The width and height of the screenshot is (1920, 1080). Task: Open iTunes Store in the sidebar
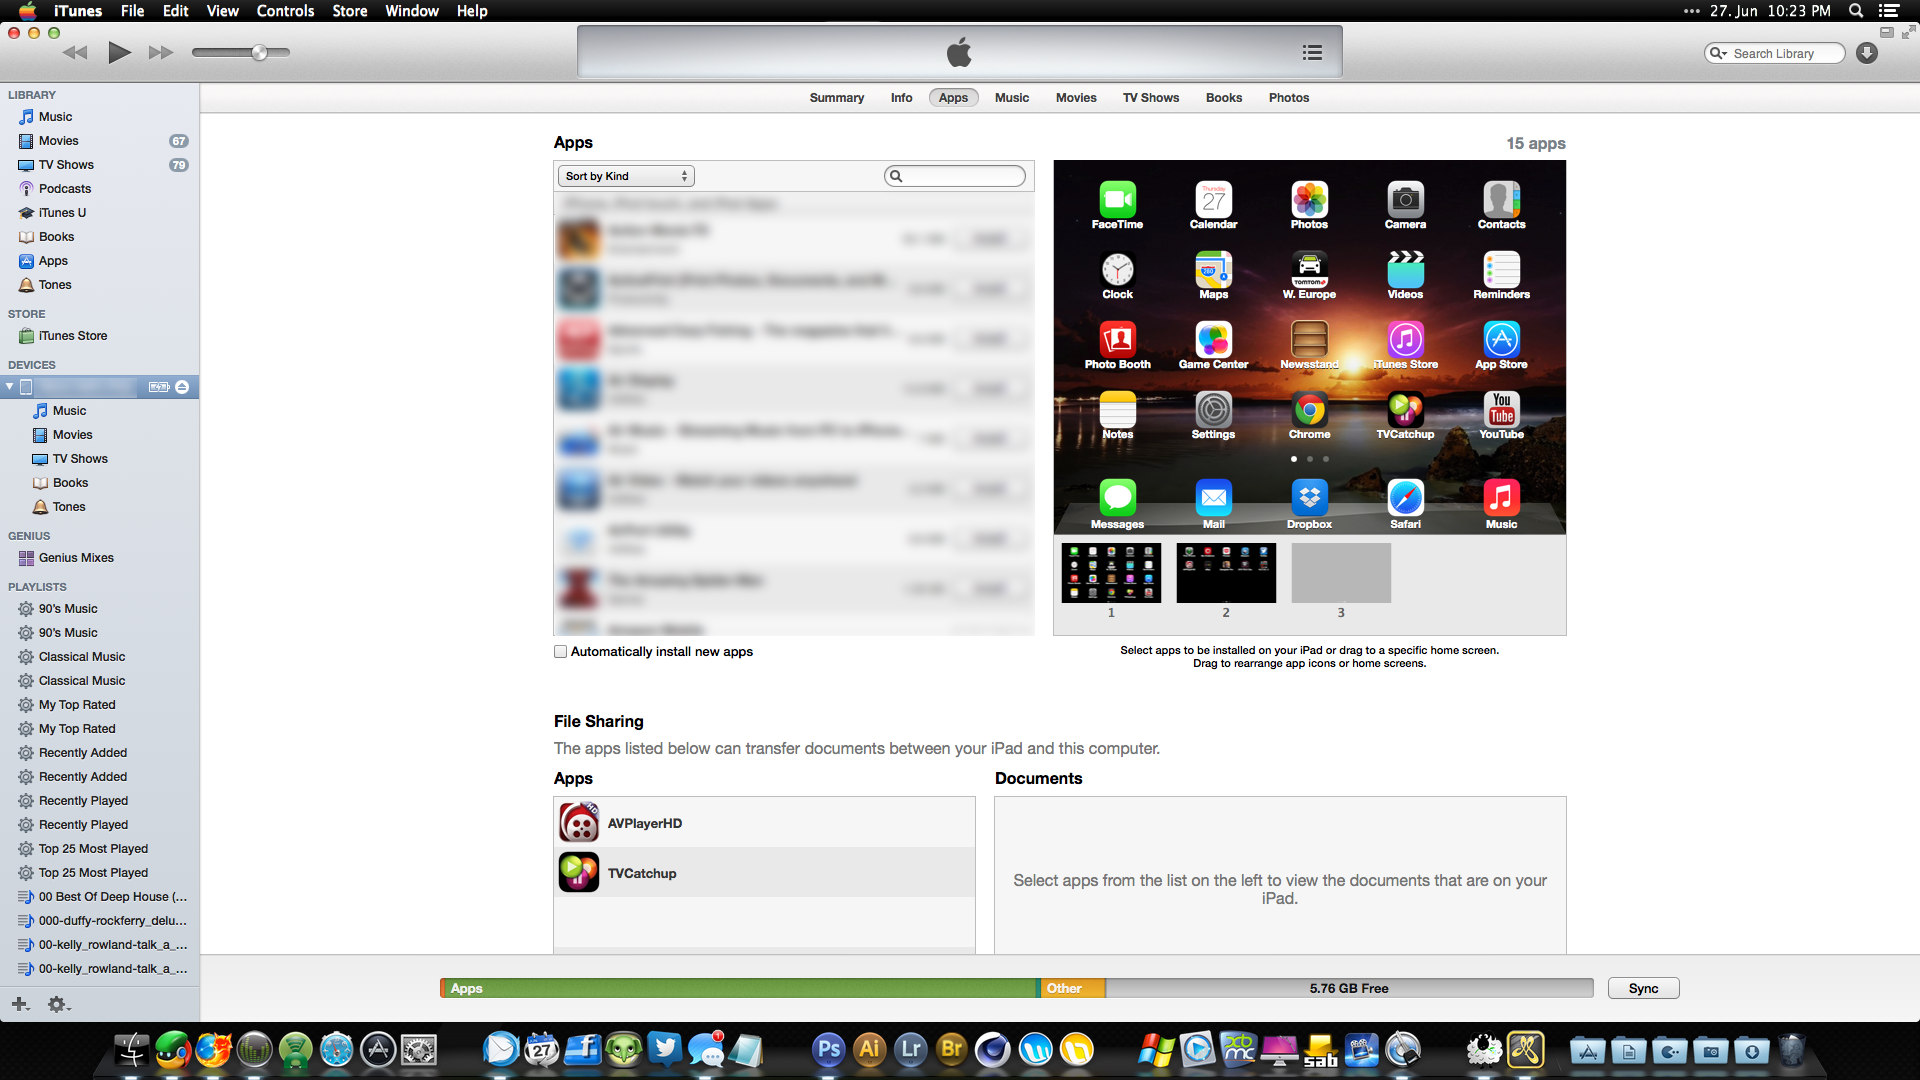(x=73, y=336)
